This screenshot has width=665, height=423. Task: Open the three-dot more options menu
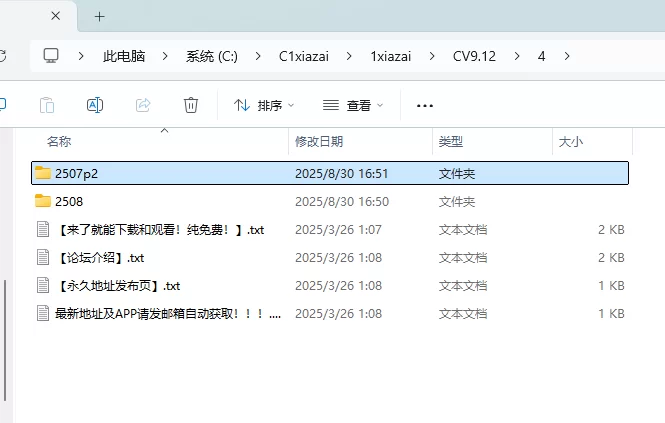coord(425,106)
